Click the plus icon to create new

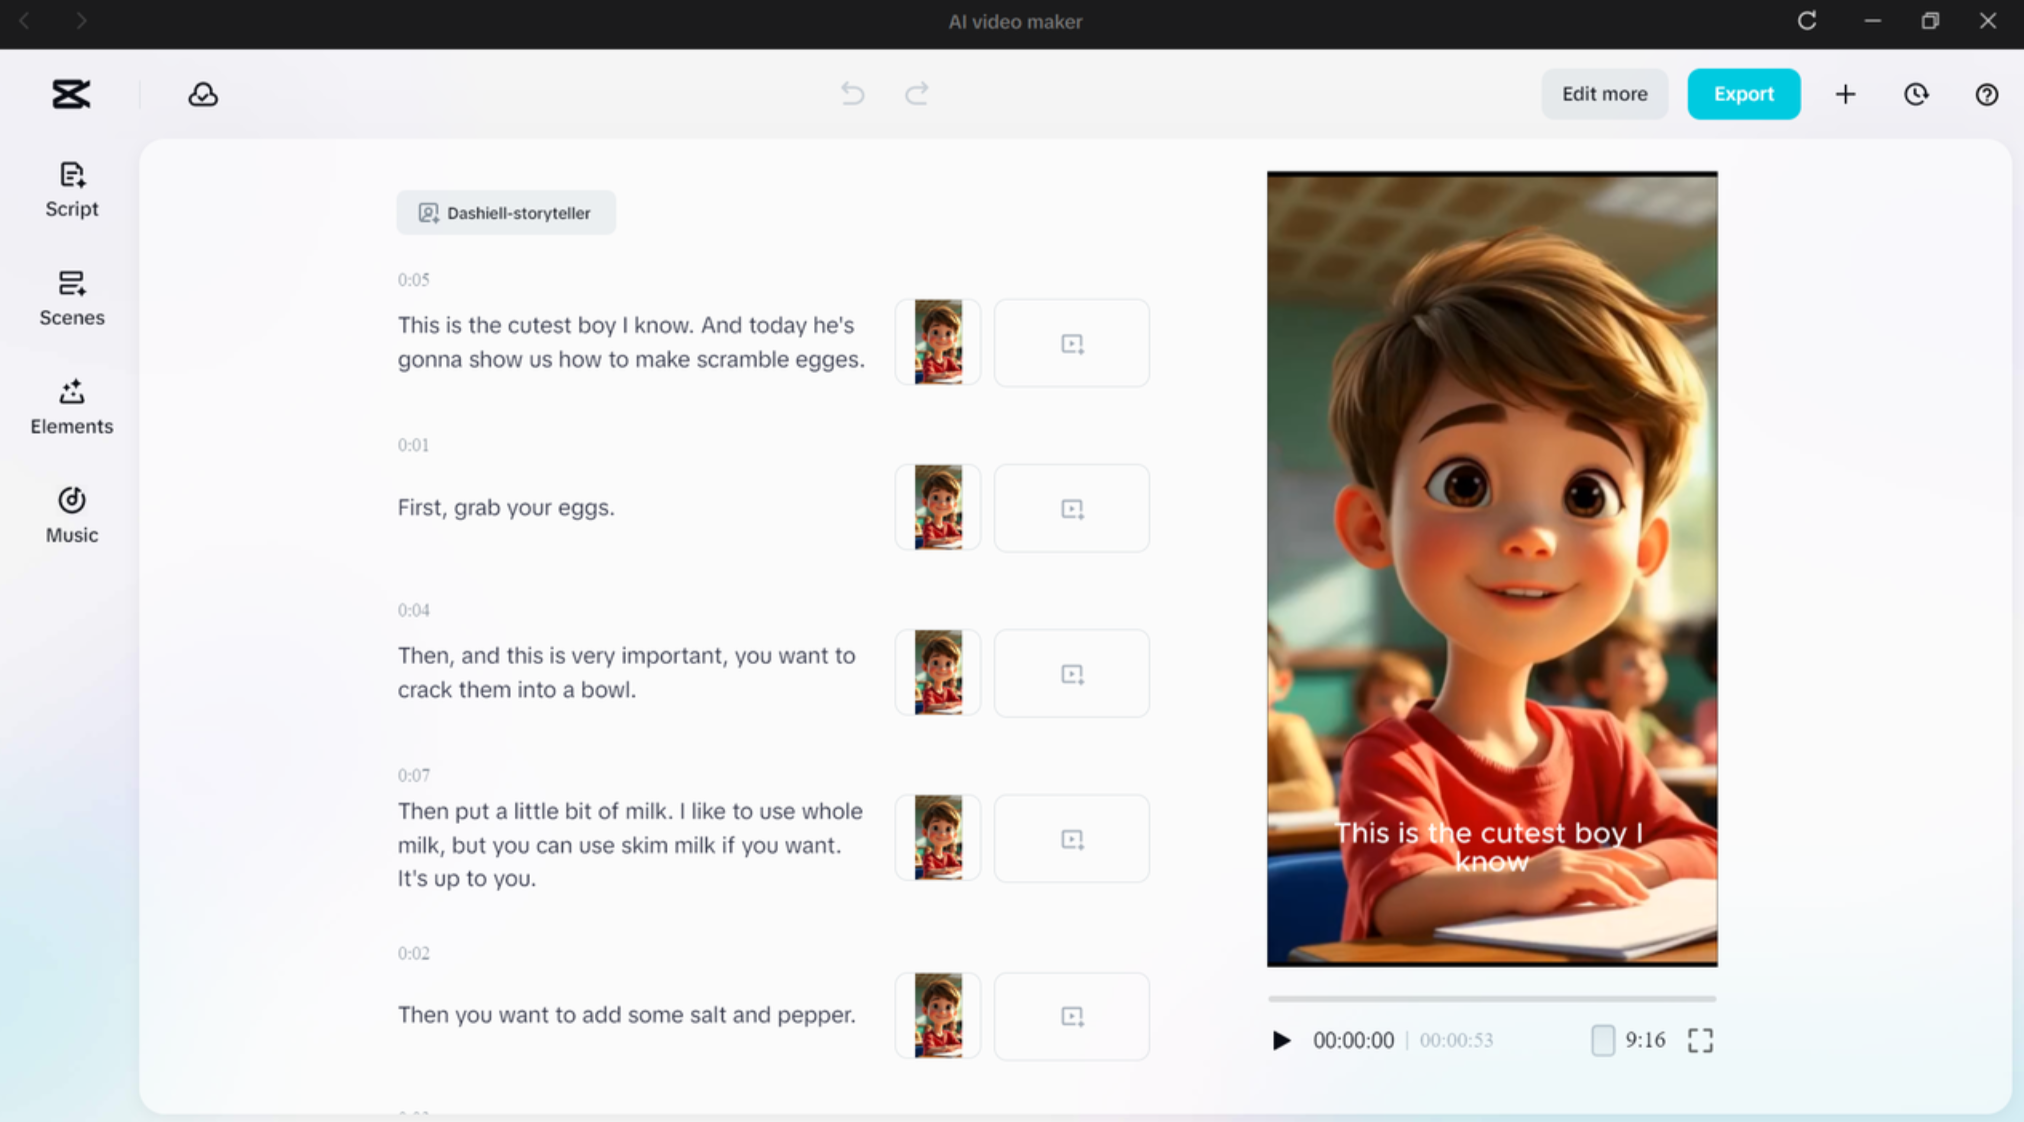[1845, 94]
